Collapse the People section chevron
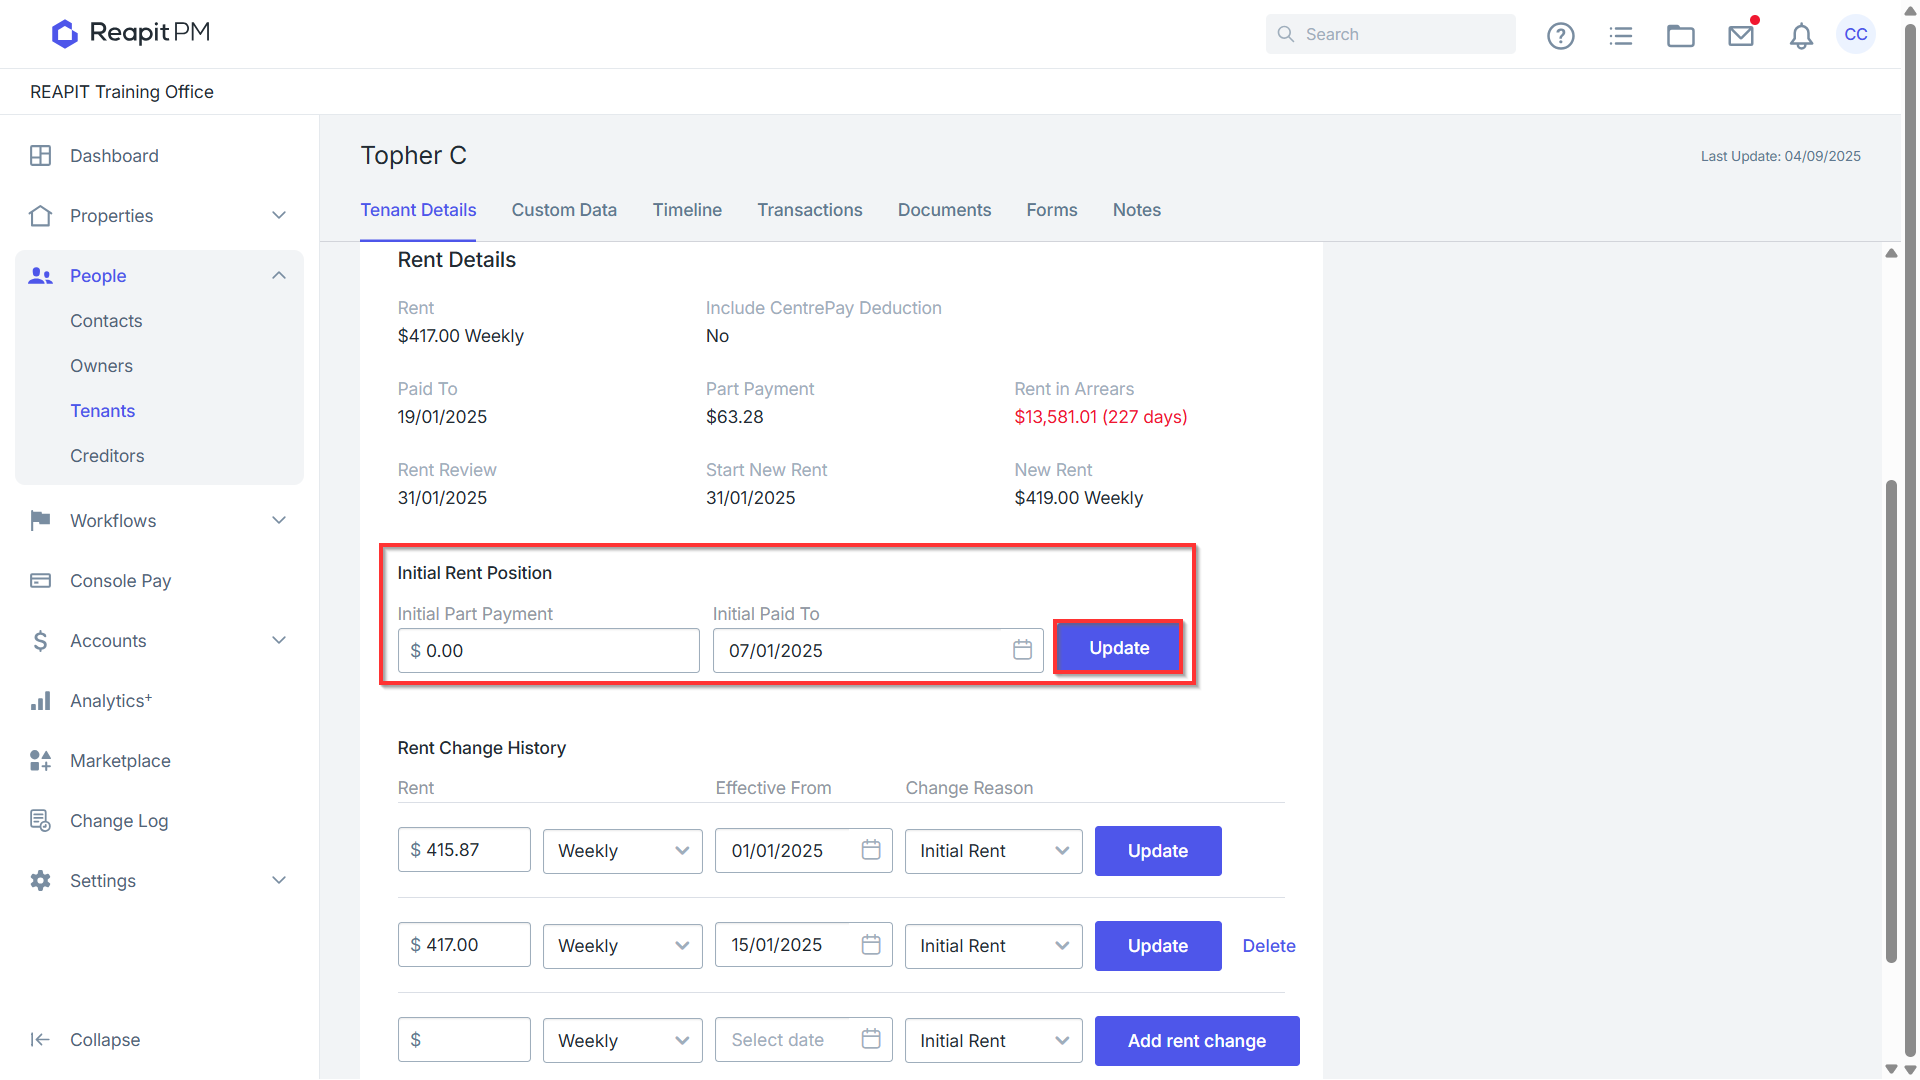Viewport: 1920px width, 1080px height. [279, 276]
